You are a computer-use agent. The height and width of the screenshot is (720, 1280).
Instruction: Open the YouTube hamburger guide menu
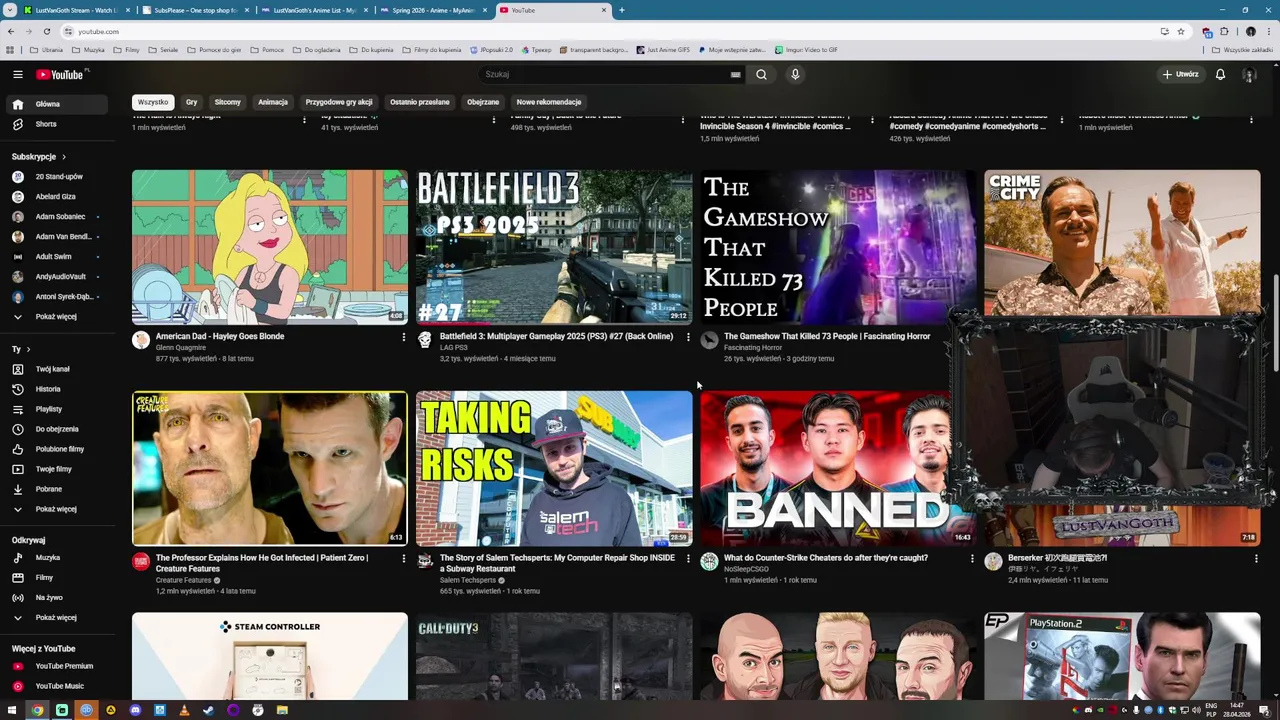17,74
